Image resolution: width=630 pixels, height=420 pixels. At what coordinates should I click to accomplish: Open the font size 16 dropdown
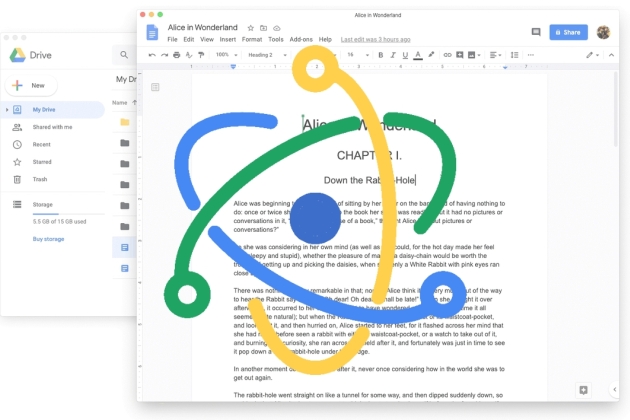click(358, 55)
